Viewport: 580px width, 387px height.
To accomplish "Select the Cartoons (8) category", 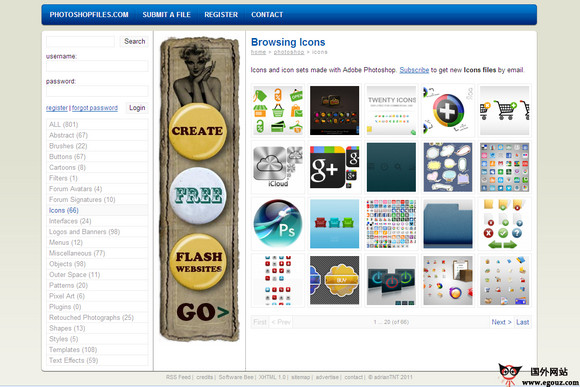I will point(97,167).
